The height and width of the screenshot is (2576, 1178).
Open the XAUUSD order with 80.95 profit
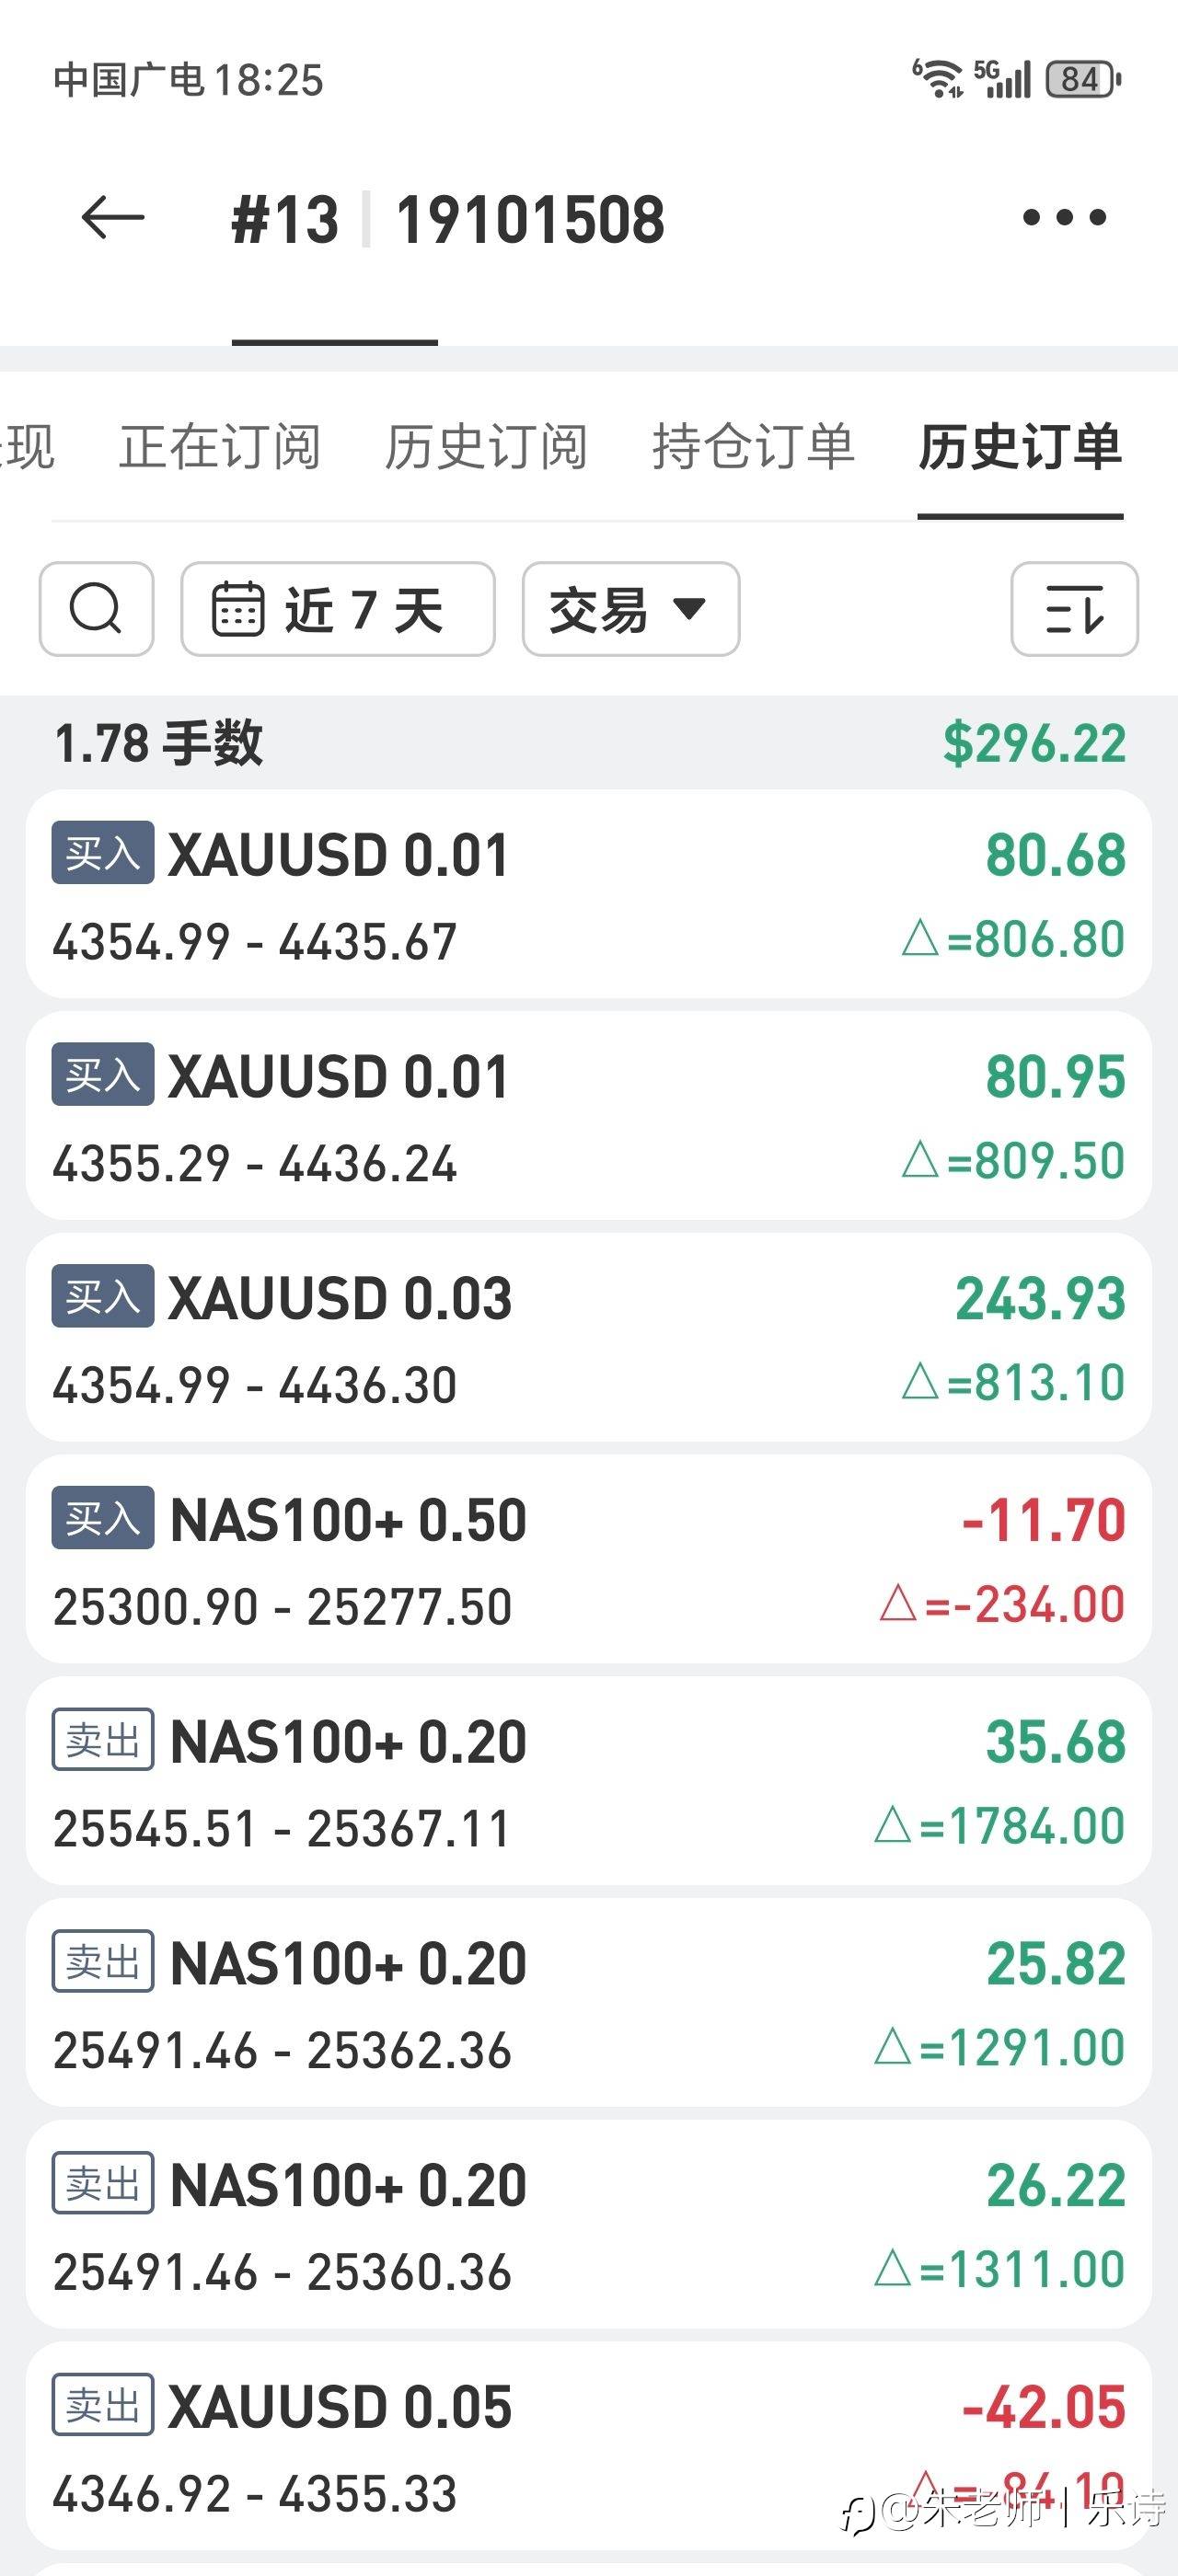click(x=588, y=1116)
